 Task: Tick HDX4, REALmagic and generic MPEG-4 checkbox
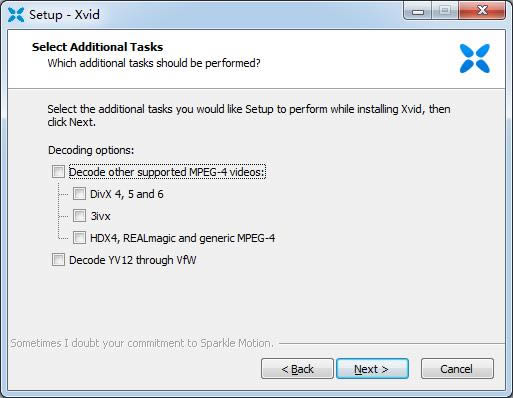(x=79, y=238)
